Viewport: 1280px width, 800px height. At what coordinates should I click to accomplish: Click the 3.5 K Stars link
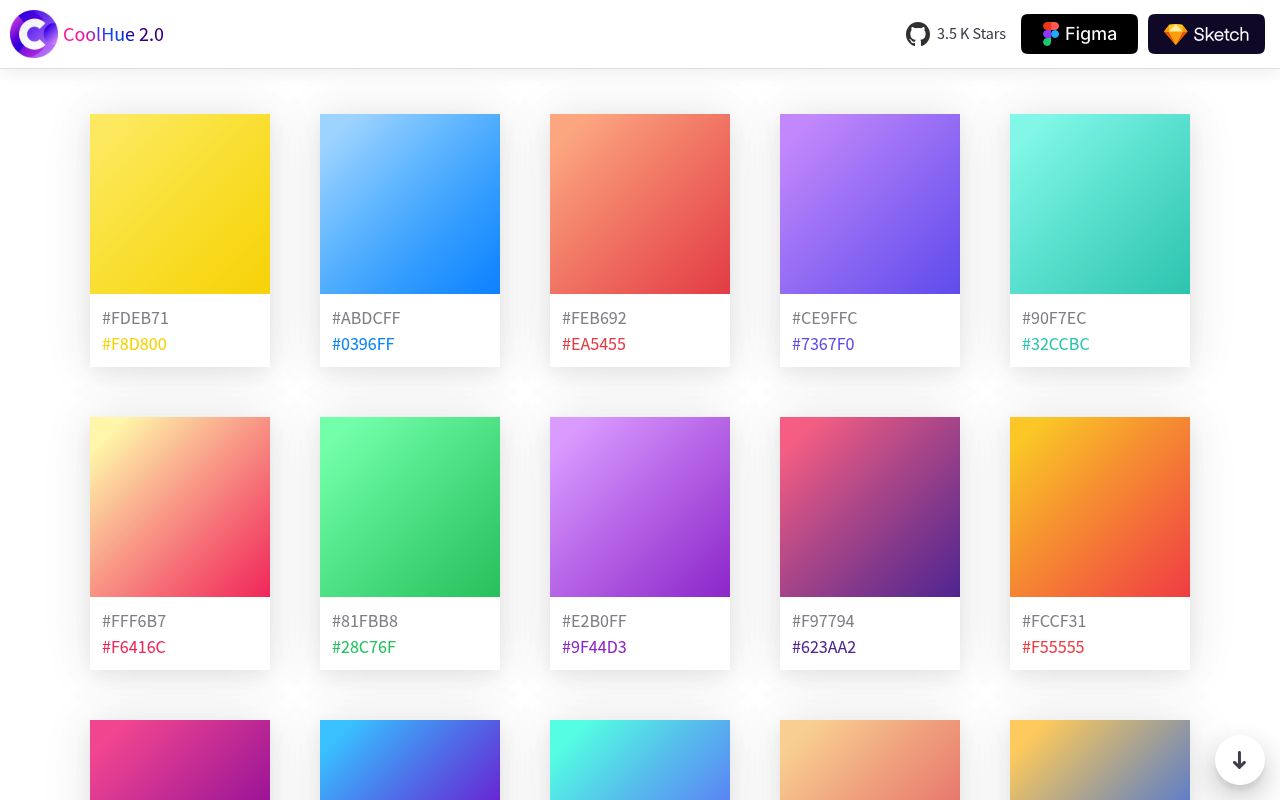click(x=971, y=33)
